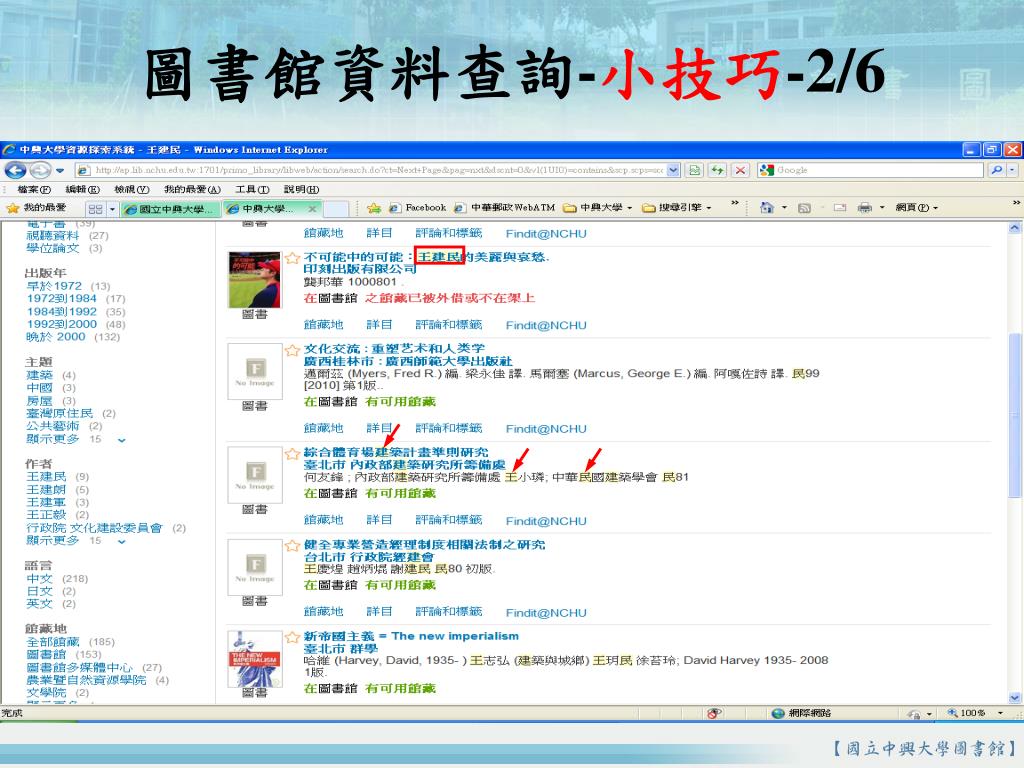Open the 工具(T) menu

point(252,189)
